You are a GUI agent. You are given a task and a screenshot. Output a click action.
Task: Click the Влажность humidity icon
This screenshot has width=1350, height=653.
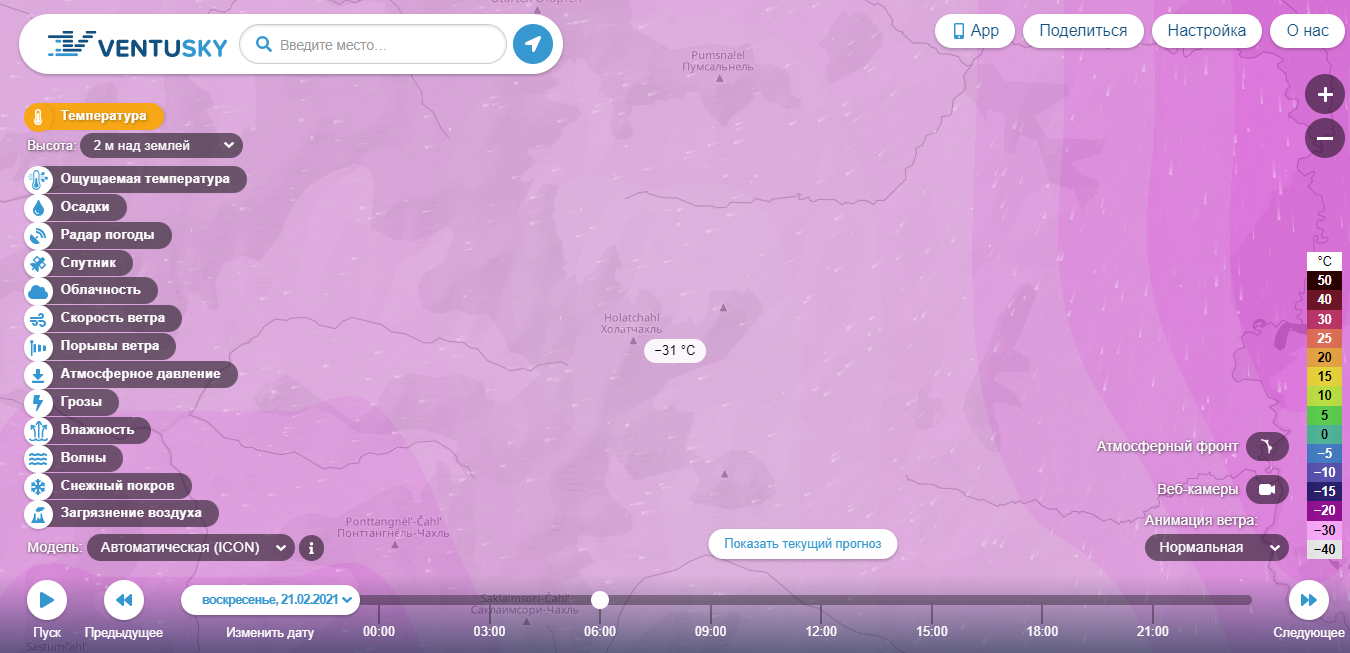coord(38,431)
